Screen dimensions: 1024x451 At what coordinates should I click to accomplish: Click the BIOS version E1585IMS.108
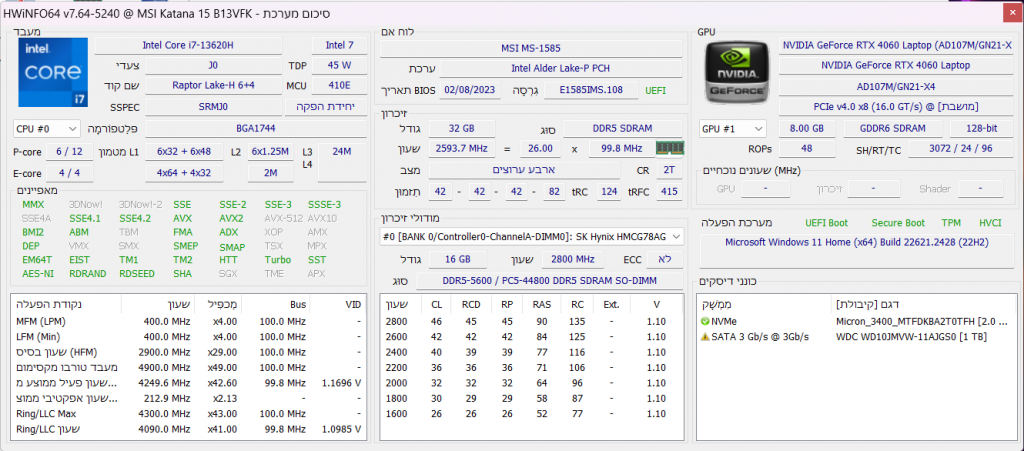tap(591, 90)
